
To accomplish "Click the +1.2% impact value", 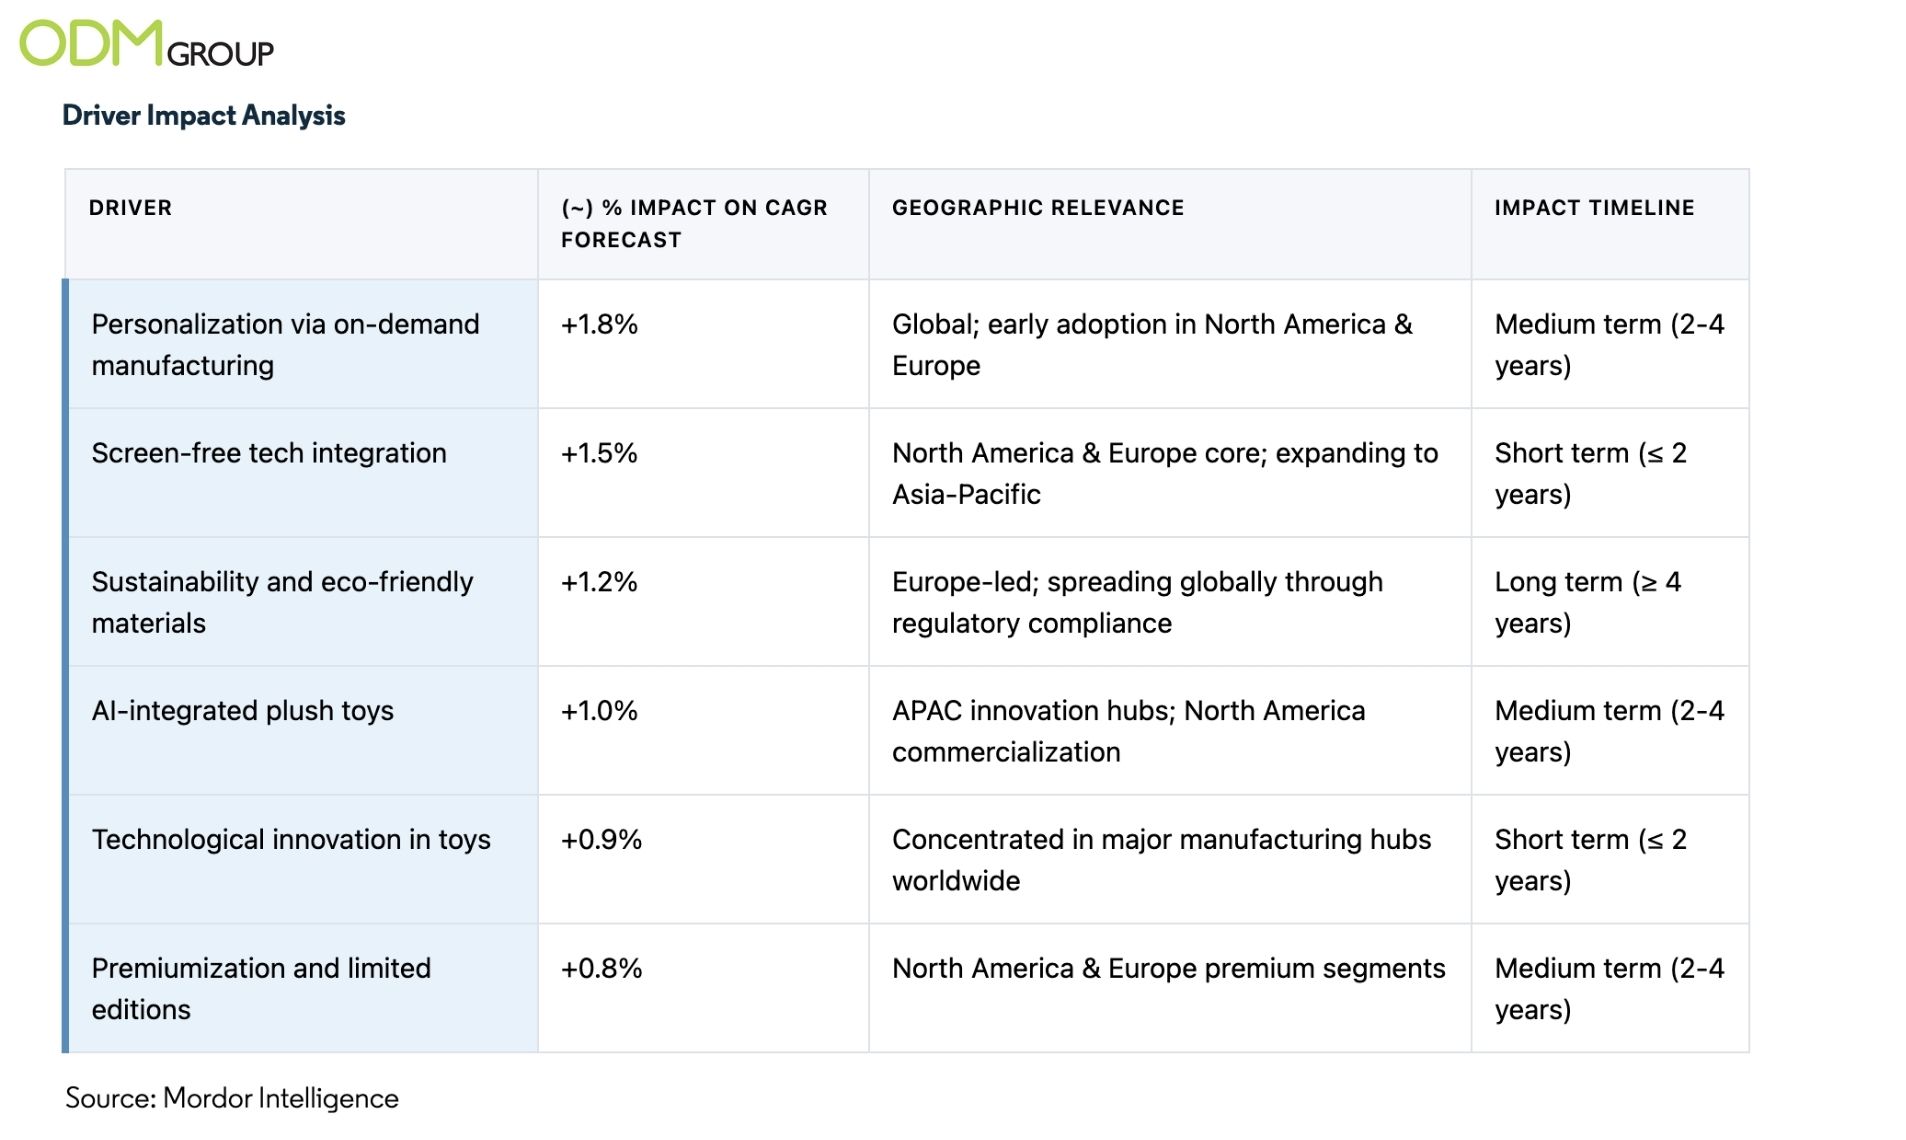I will pyautogui.click(x=599, y=582).
